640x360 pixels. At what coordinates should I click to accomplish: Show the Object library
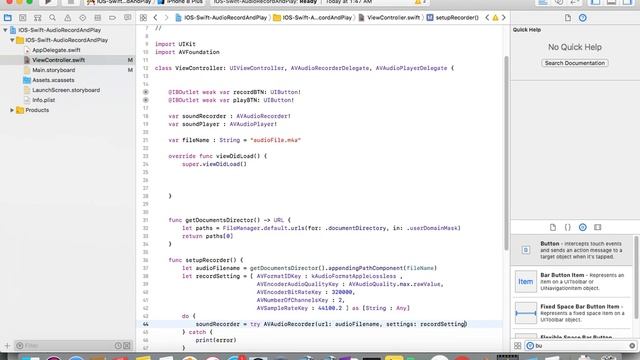click(582, 227)
